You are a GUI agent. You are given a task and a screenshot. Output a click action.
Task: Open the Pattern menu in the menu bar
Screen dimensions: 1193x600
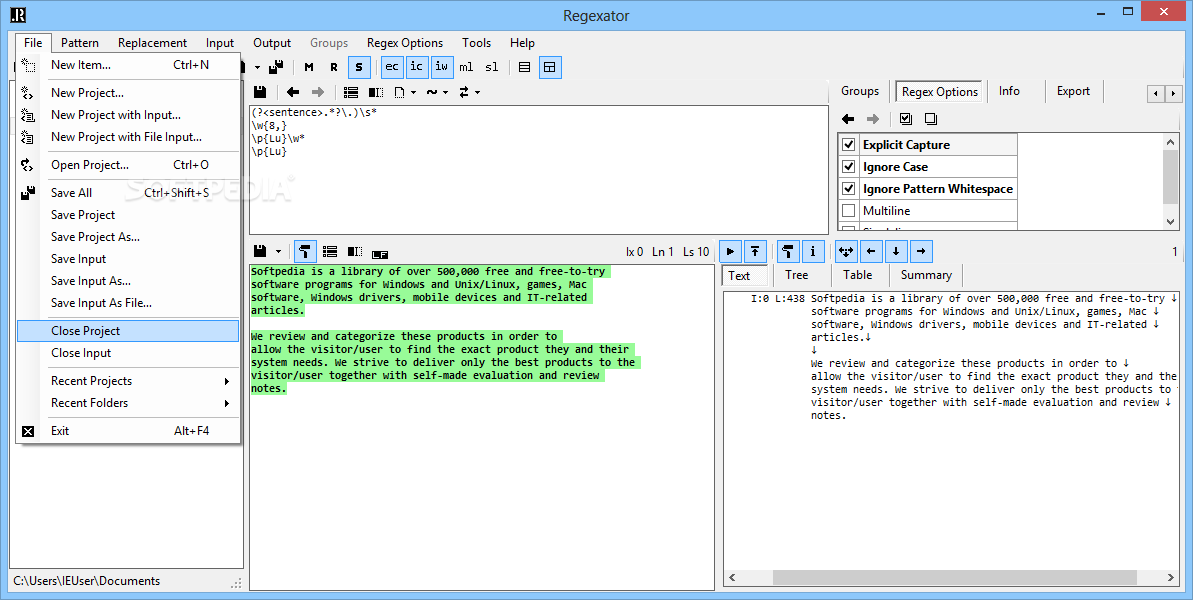(x=80, y=43)
